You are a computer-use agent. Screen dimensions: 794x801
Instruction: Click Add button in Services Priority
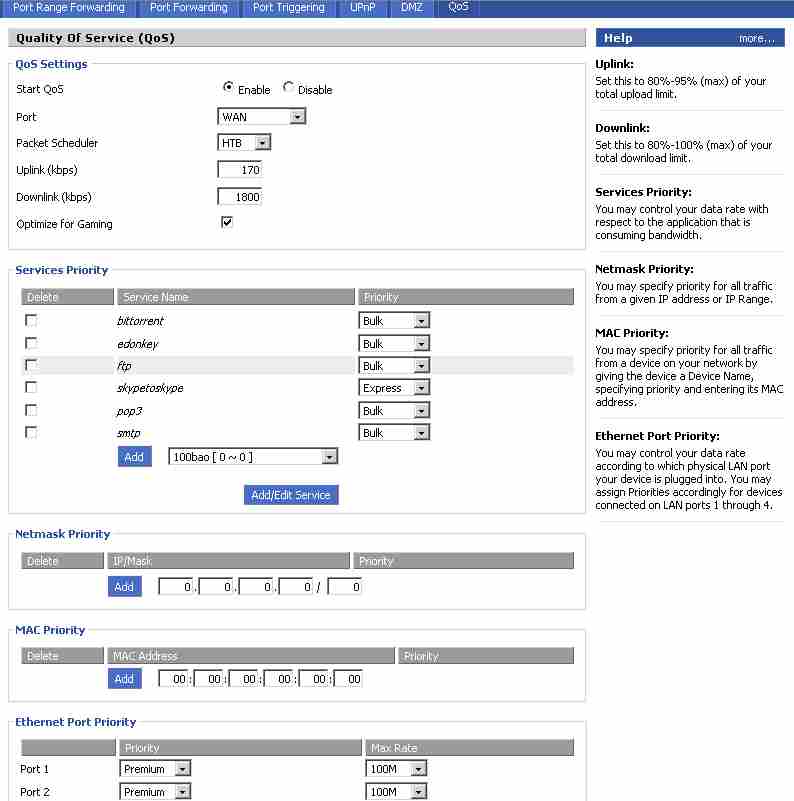[x=134, y=457]
